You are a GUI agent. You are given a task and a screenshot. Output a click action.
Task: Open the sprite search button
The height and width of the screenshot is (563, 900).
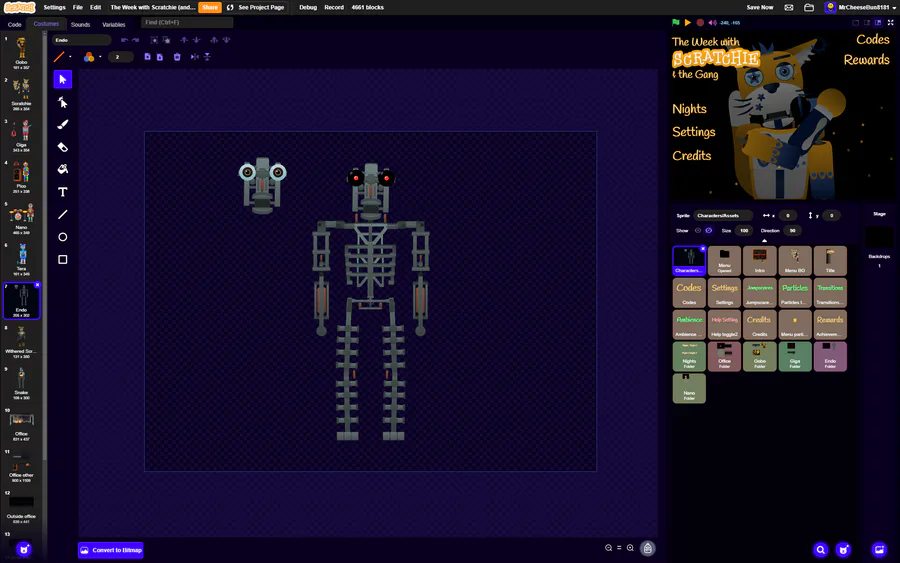pos(821,550)
